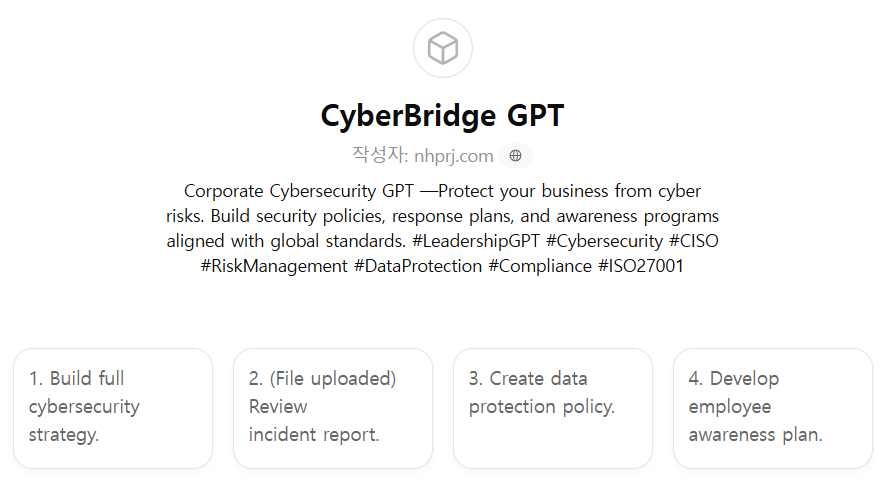Select the 'Build full cybersecurity strategy' starter

coord(113,407)
